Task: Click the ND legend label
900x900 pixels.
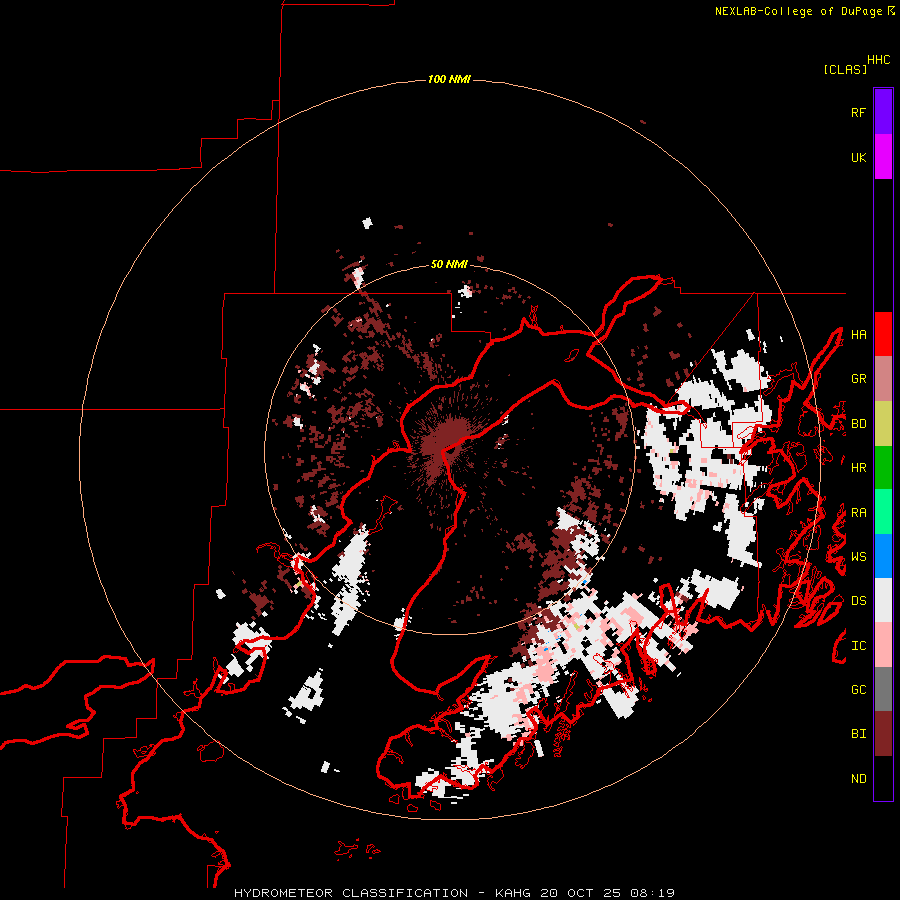Action: tap(858, 779)
